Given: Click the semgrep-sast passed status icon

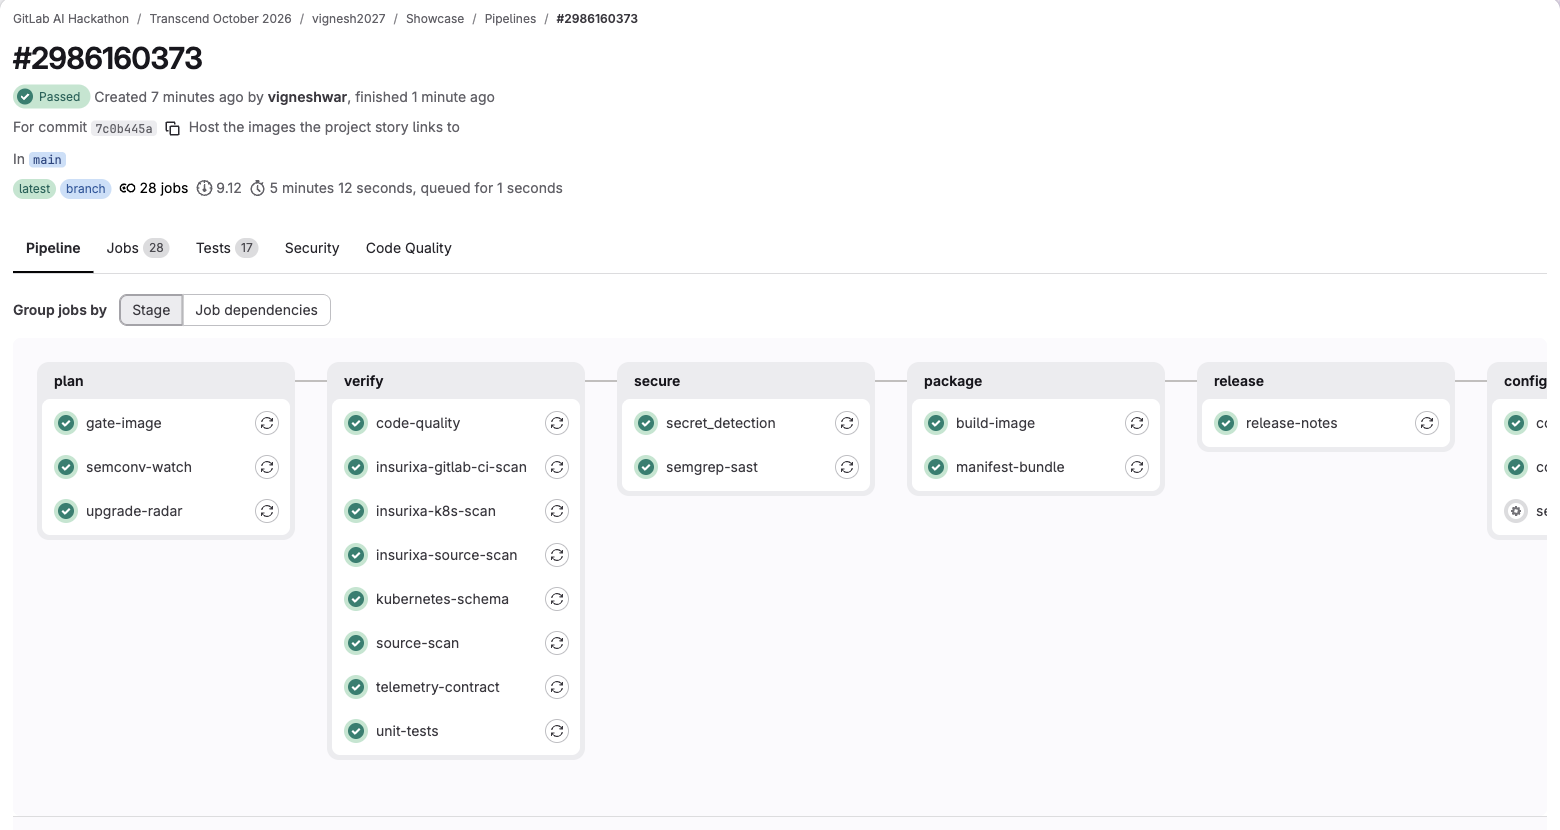Looking at the screenshot, I should [x=646, y=467].
